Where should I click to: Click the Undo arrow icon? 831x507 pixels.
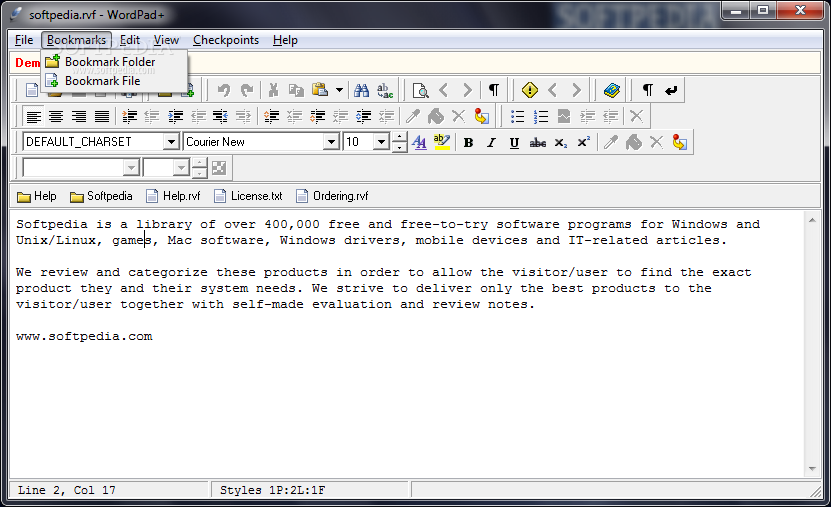[x=224, y=91]
